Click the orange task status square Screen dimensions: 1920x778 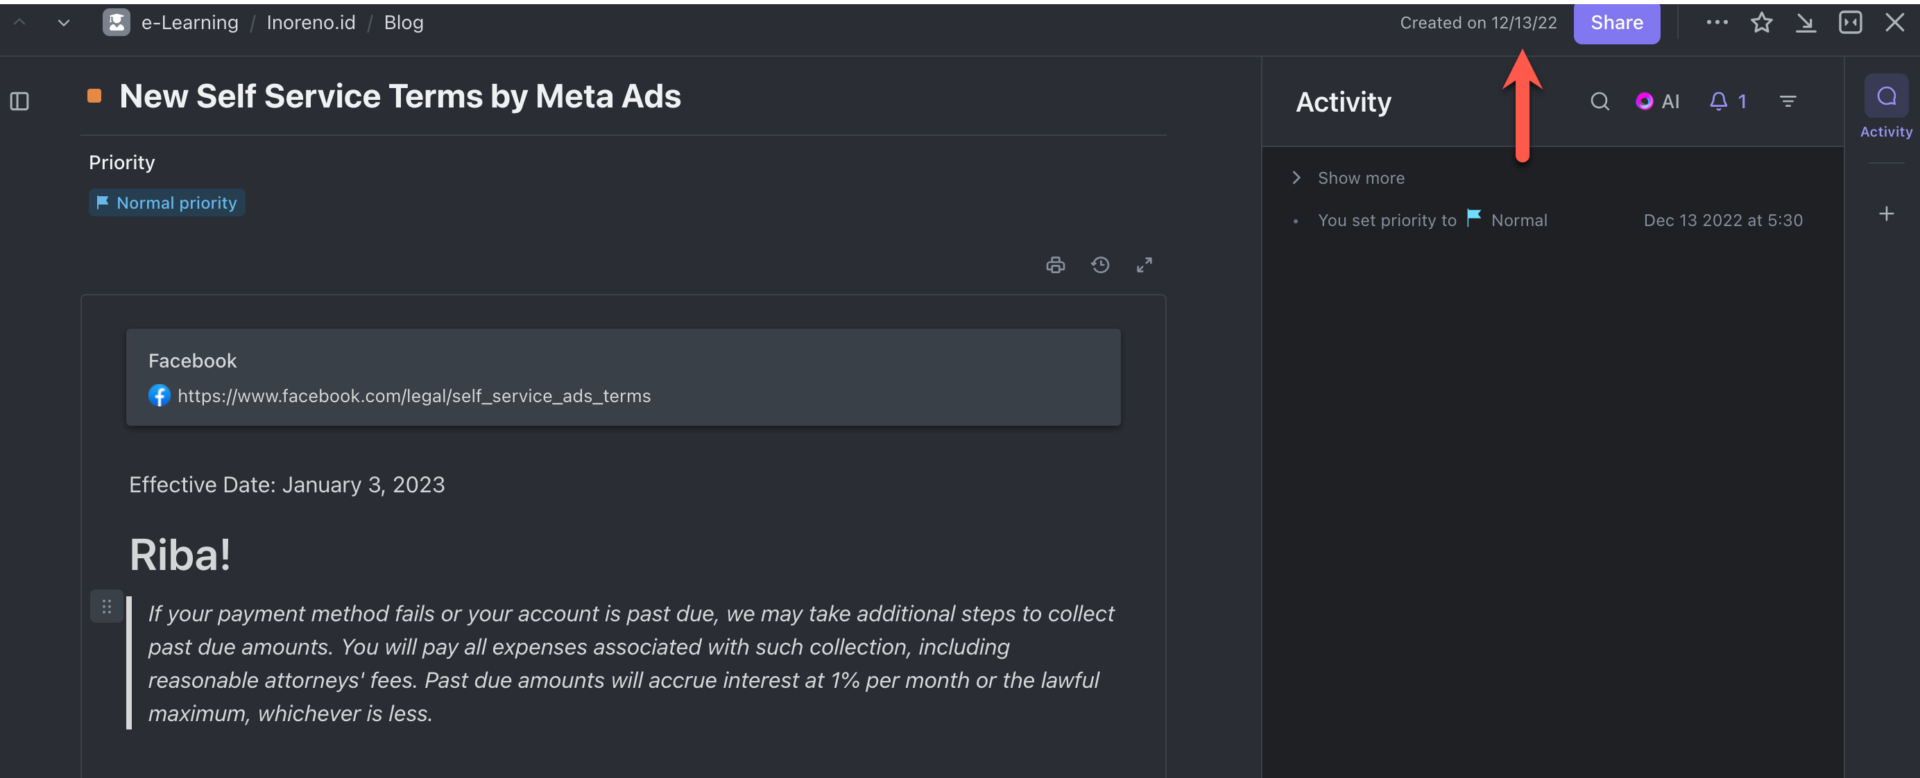pos(95,96)
